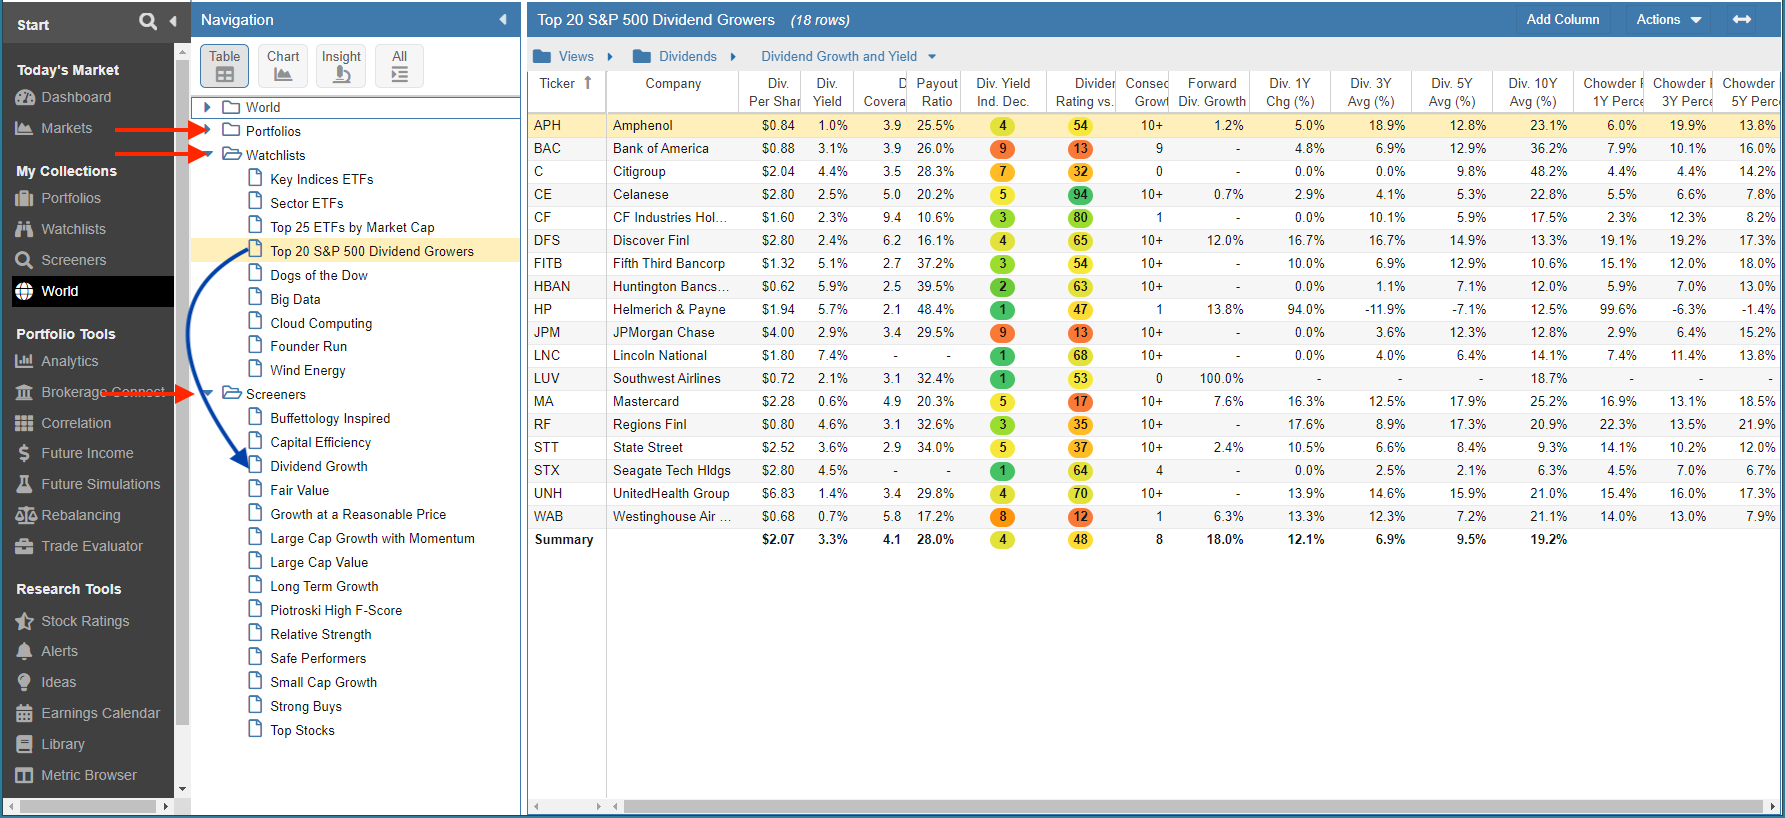Click the Payout Ratio column header
Image resolution: width=1785 pixels, height=818 pixels.
pos(937,92)
